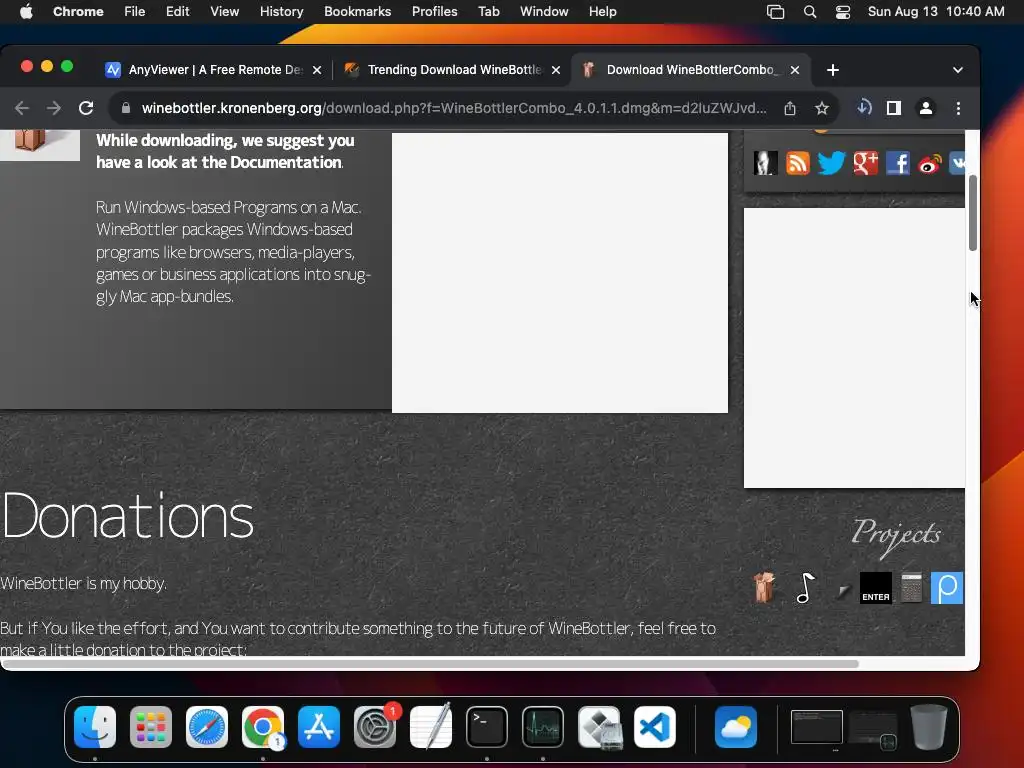1024x768 pixels.
Task: Open the author portrait icon
Action: 765,163
